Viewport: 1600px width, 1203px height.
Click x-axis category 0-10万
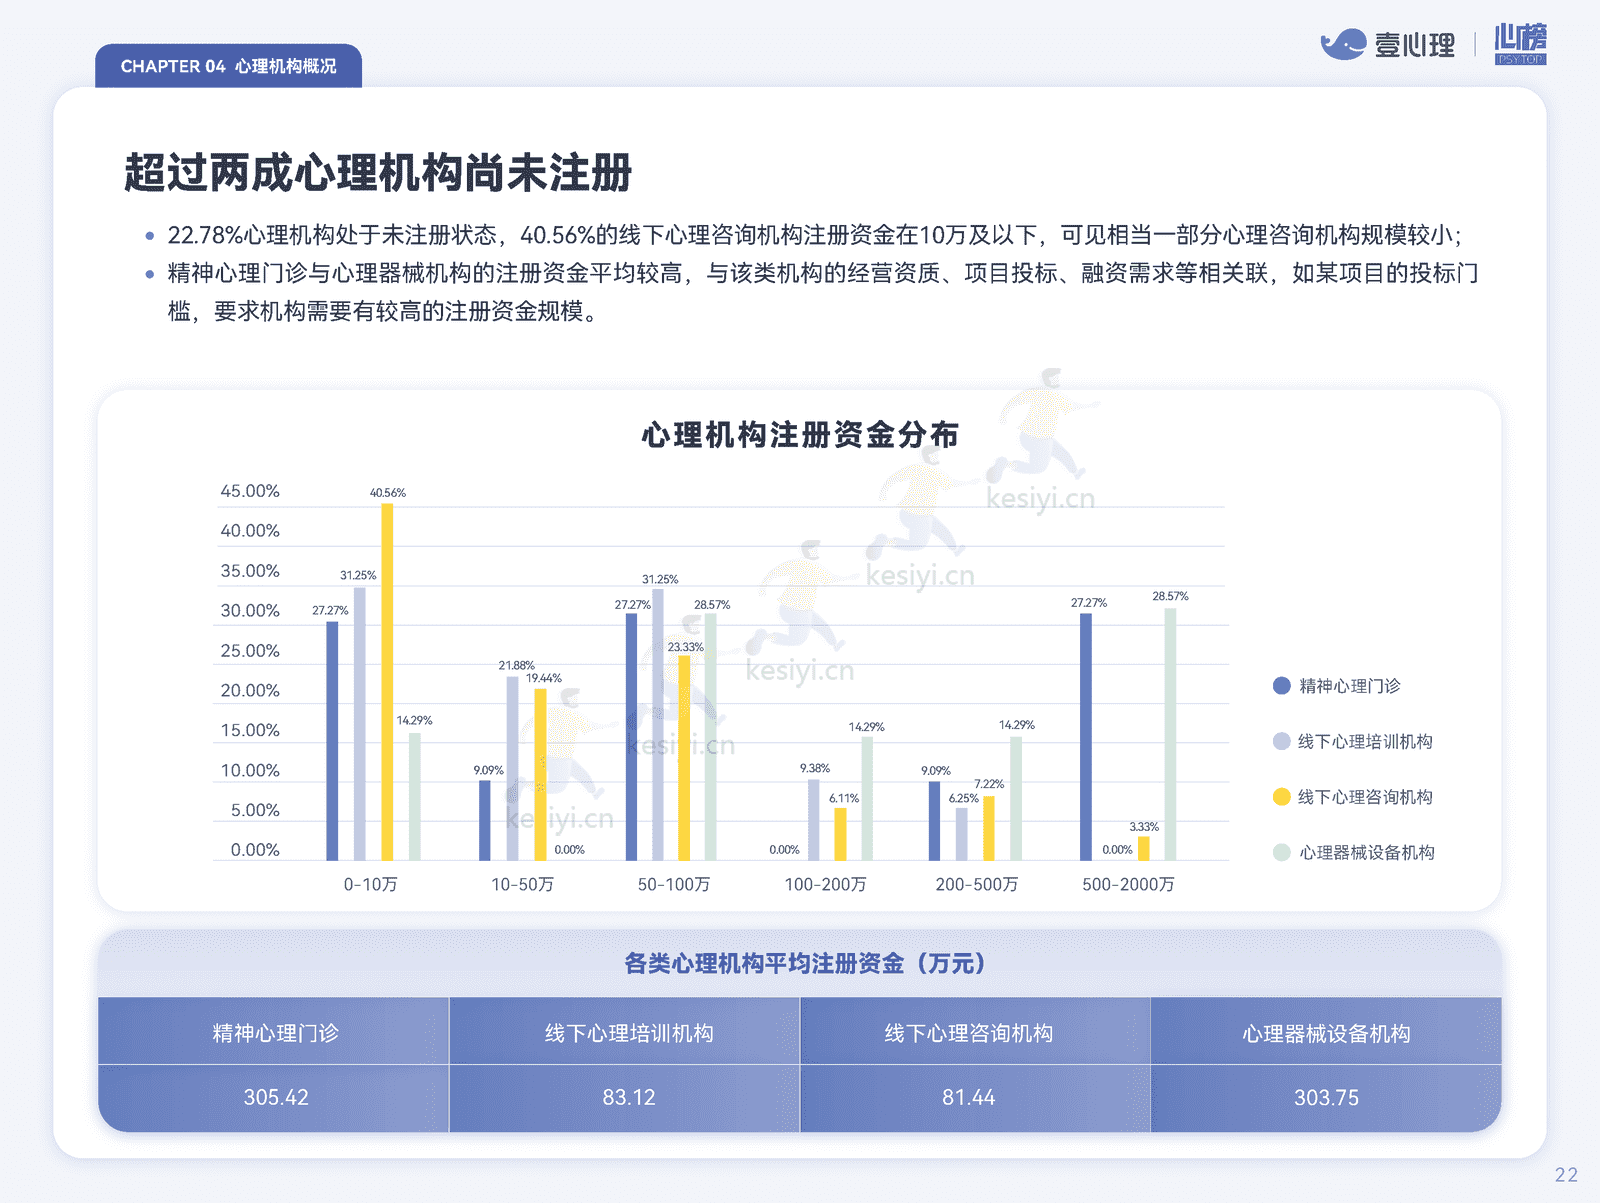pos(371,885)
